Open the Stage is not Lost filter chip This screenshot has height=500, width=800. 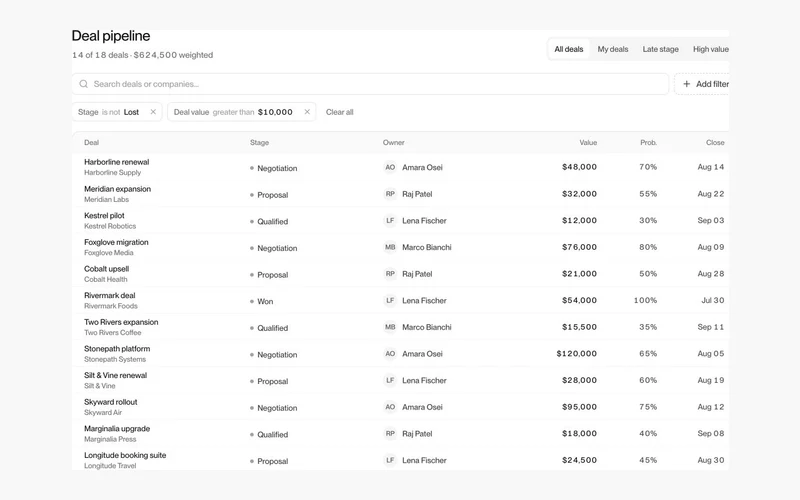117,112
